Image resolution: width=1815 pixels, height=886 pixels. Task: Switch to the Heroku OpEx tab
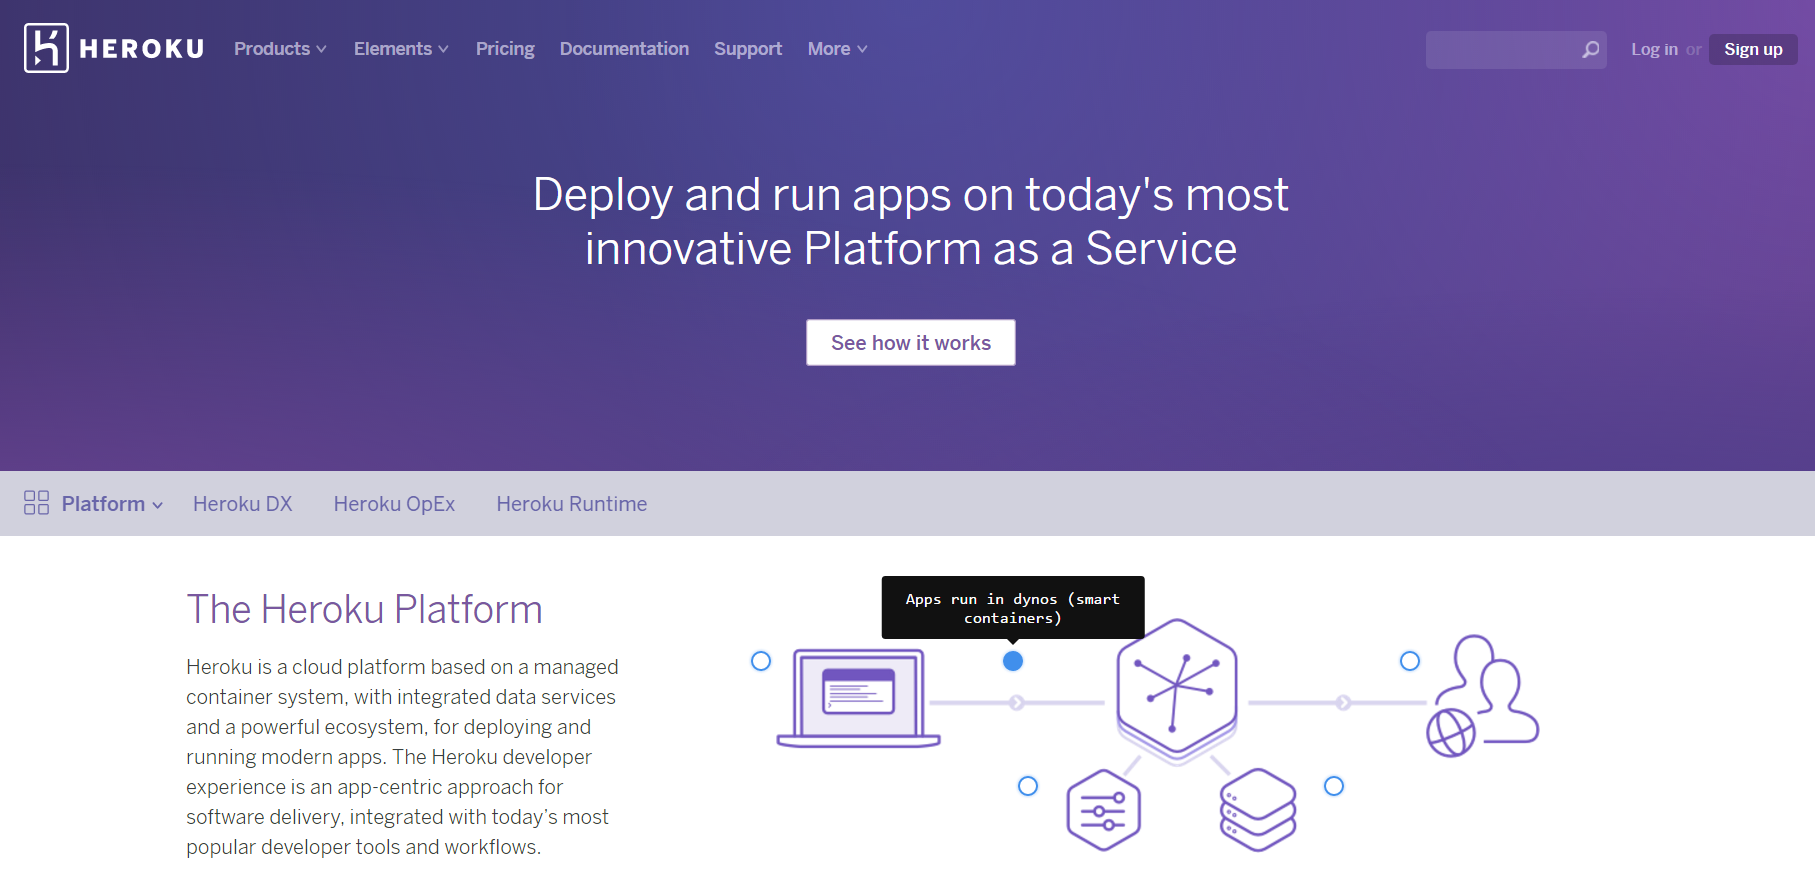[394, 504]
